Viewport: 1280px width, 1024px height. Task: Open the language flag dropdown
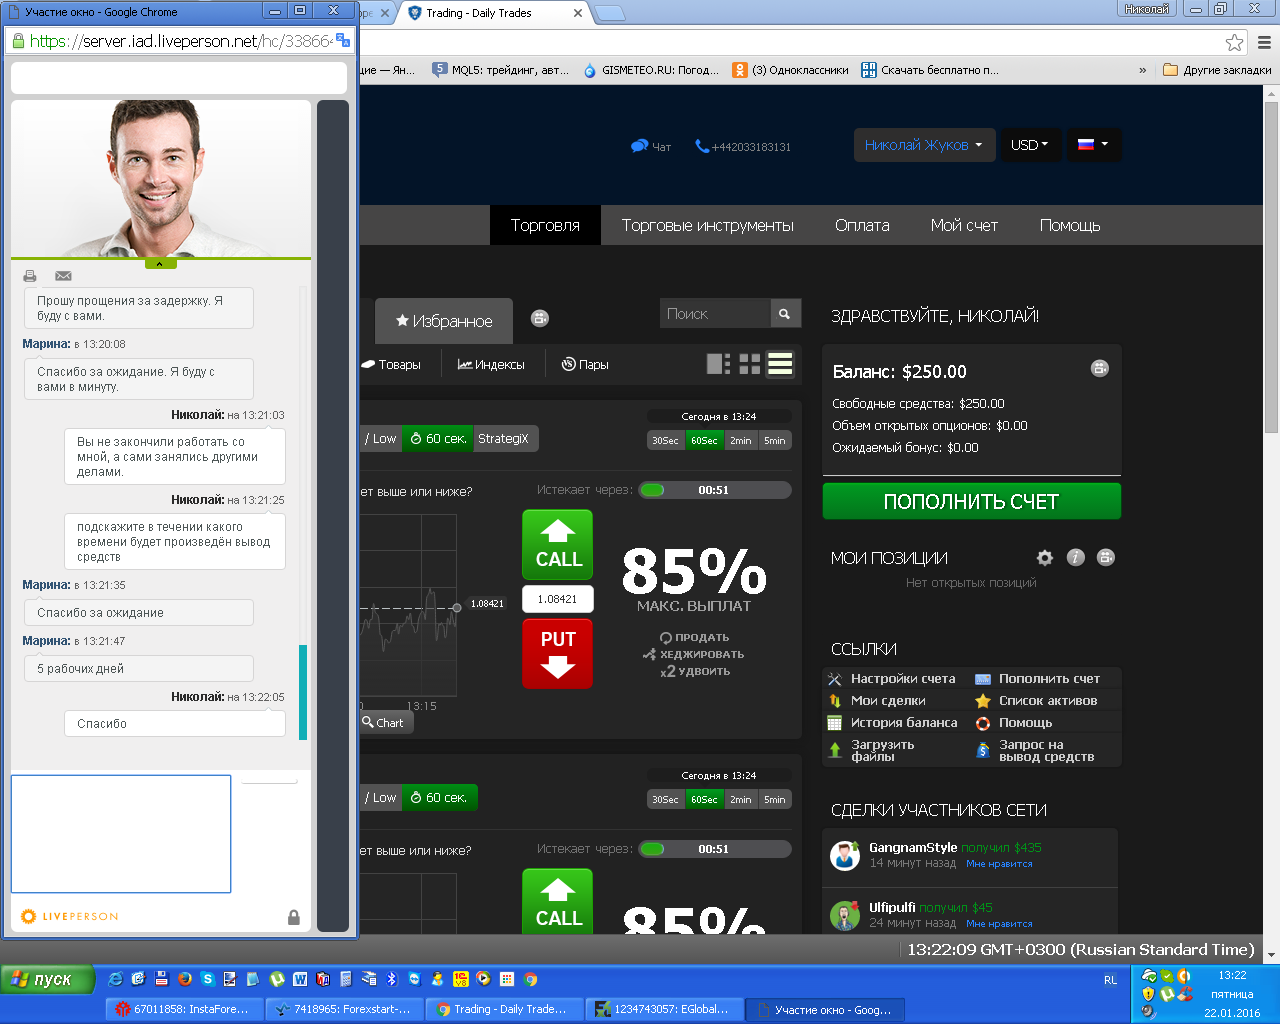[1092, 145]
